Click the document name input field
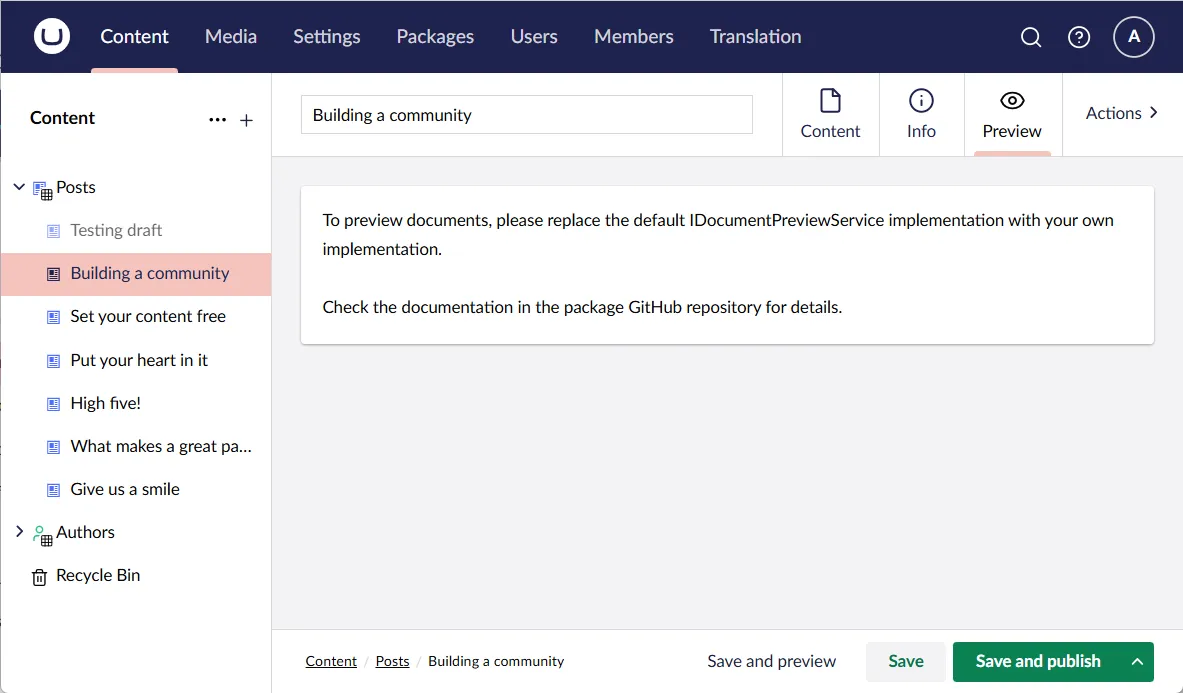The height and width of the screenshot is (693, 1183). point(526,115)
